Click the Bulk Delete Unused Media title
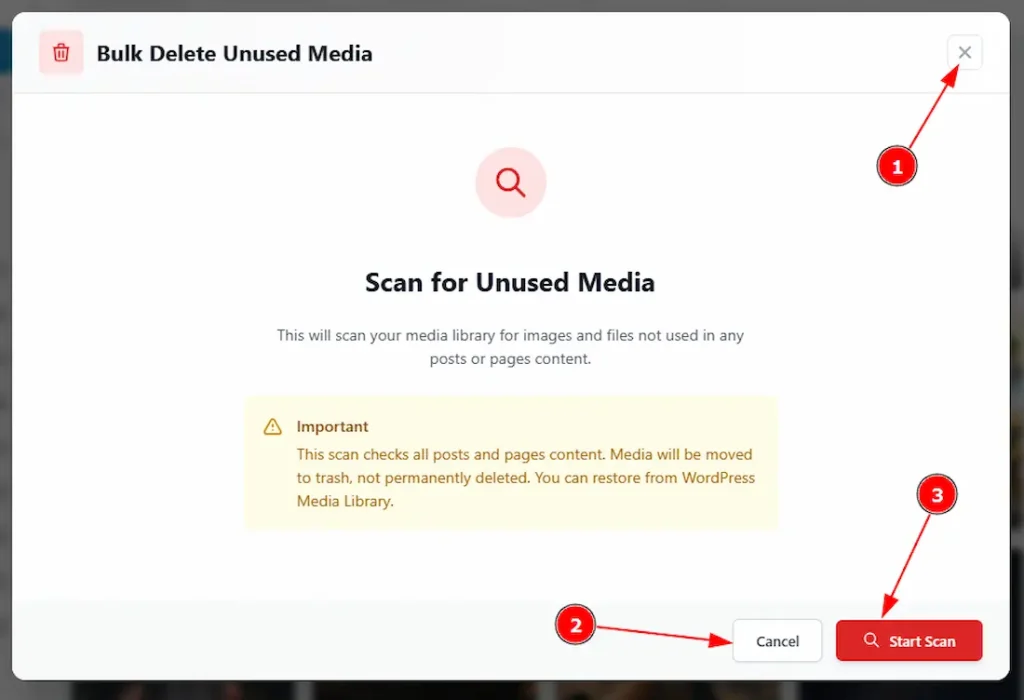Image resolution: width=1024 pixels, height=700 pixels. coord(234,53)
